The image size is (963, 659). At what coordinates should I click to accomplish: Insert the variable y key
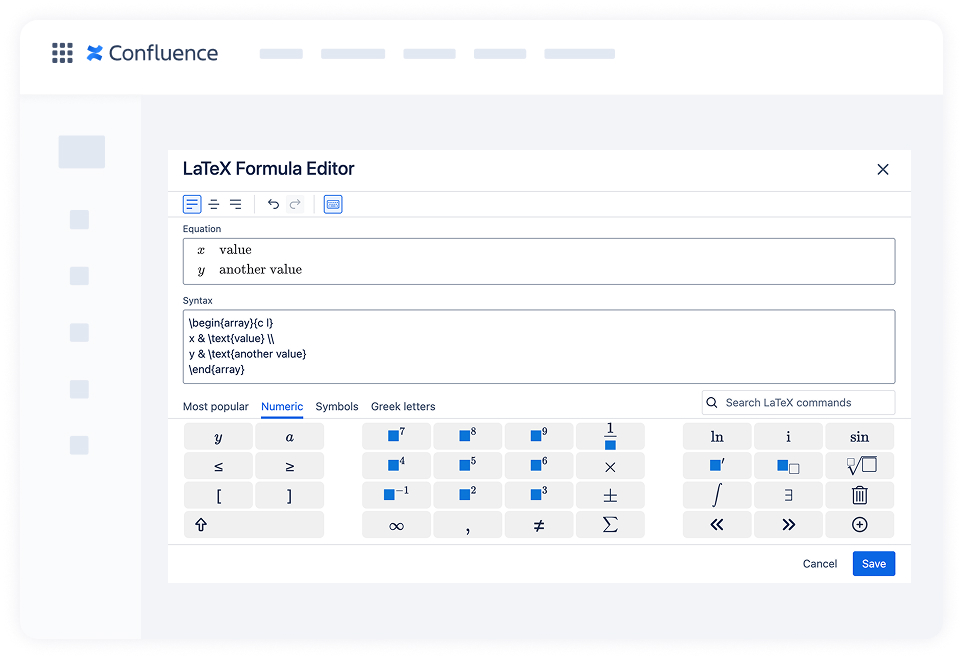pos(218,437)
